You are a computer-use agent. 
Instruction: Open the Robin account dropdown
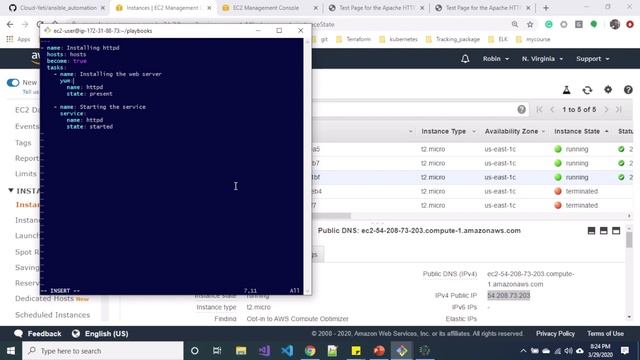pos(496,59)
